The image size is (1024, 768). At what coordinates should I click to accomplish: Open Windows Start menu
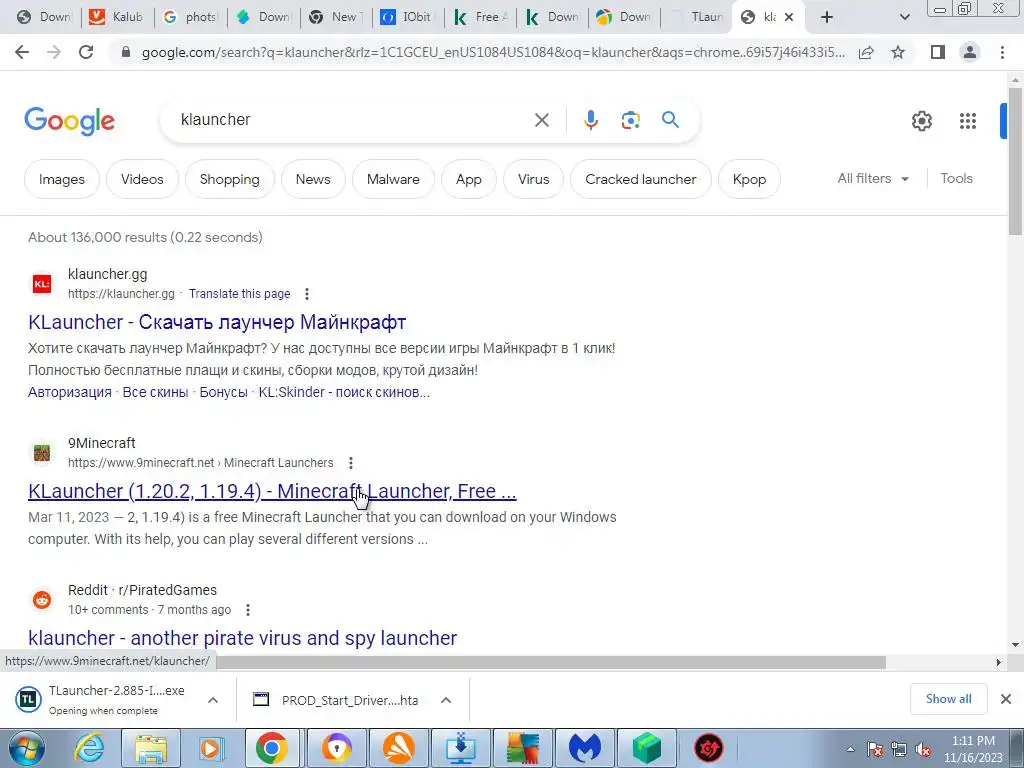pyautogui.click(x=25, y=748)
